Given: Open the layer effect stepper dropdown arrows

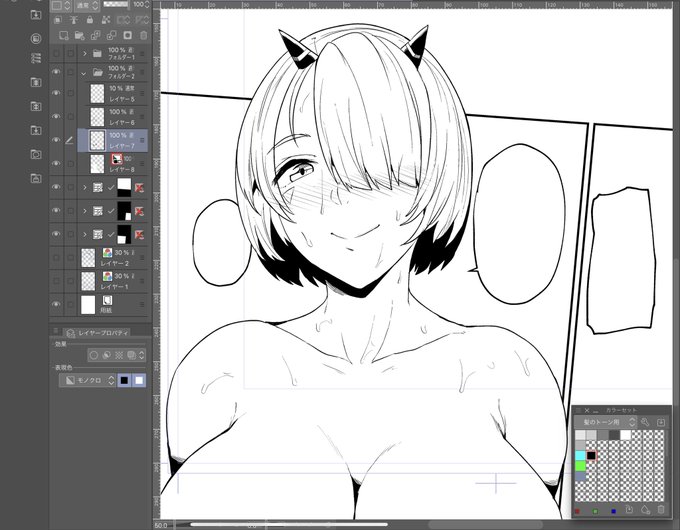Looking at the screenshot, I should click(141, 355).
